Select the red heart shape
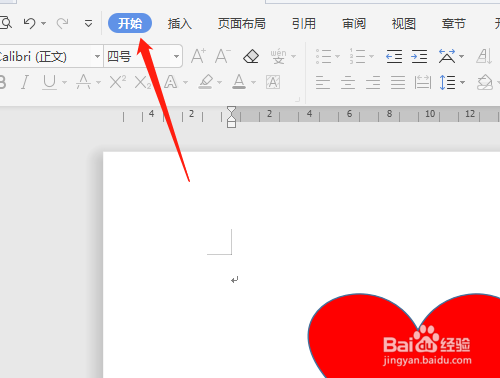This screenshot has height=378, width=500. pyautogui.click(x=404, y=336)
